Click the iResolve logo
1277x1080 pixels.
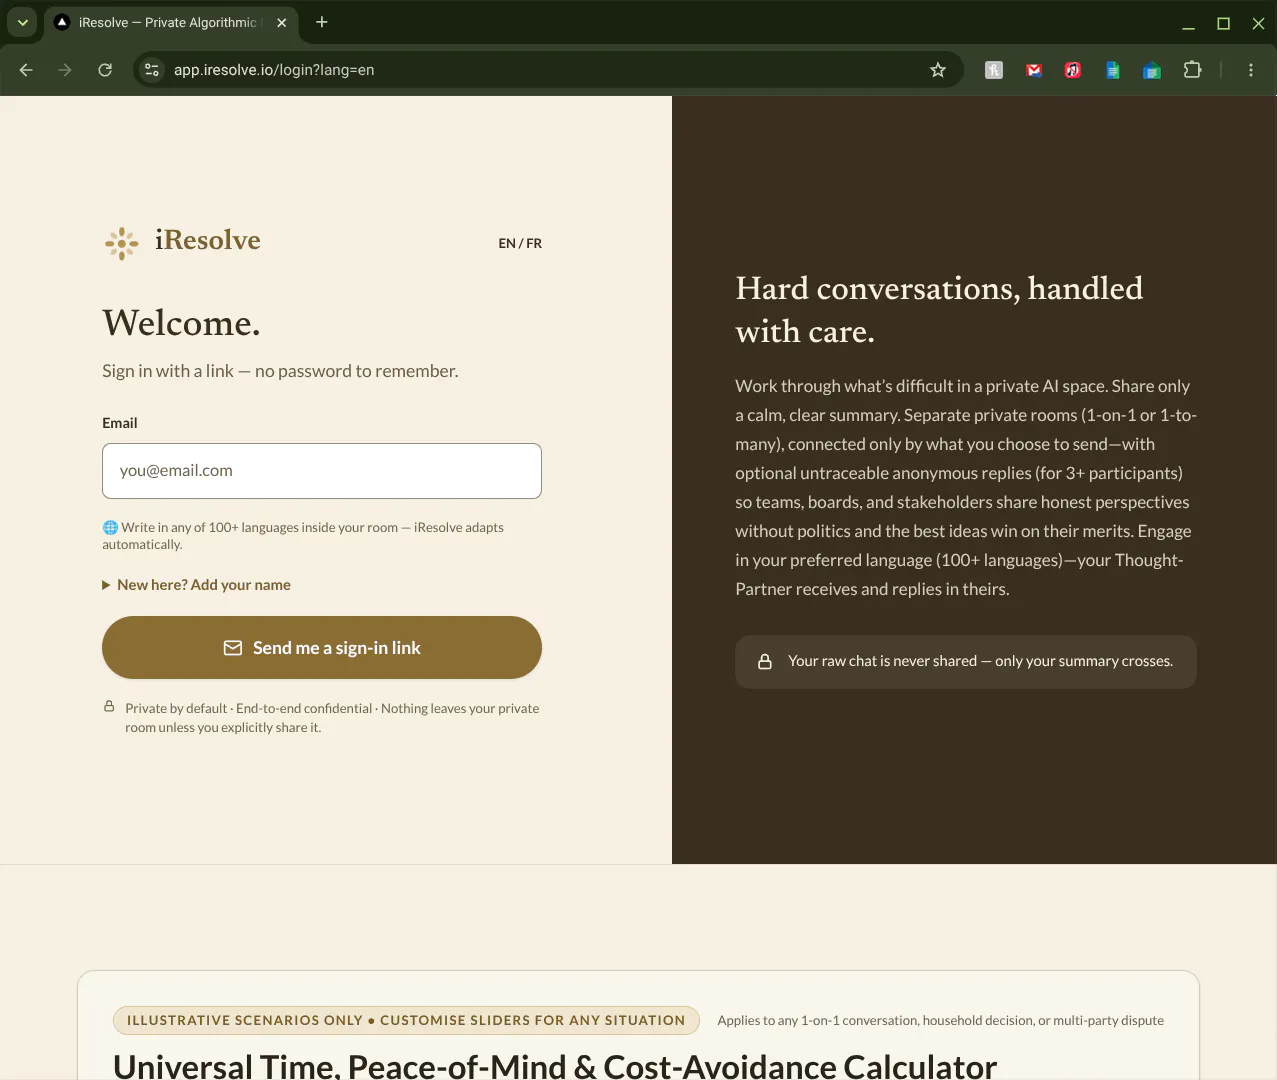[183, 242]
